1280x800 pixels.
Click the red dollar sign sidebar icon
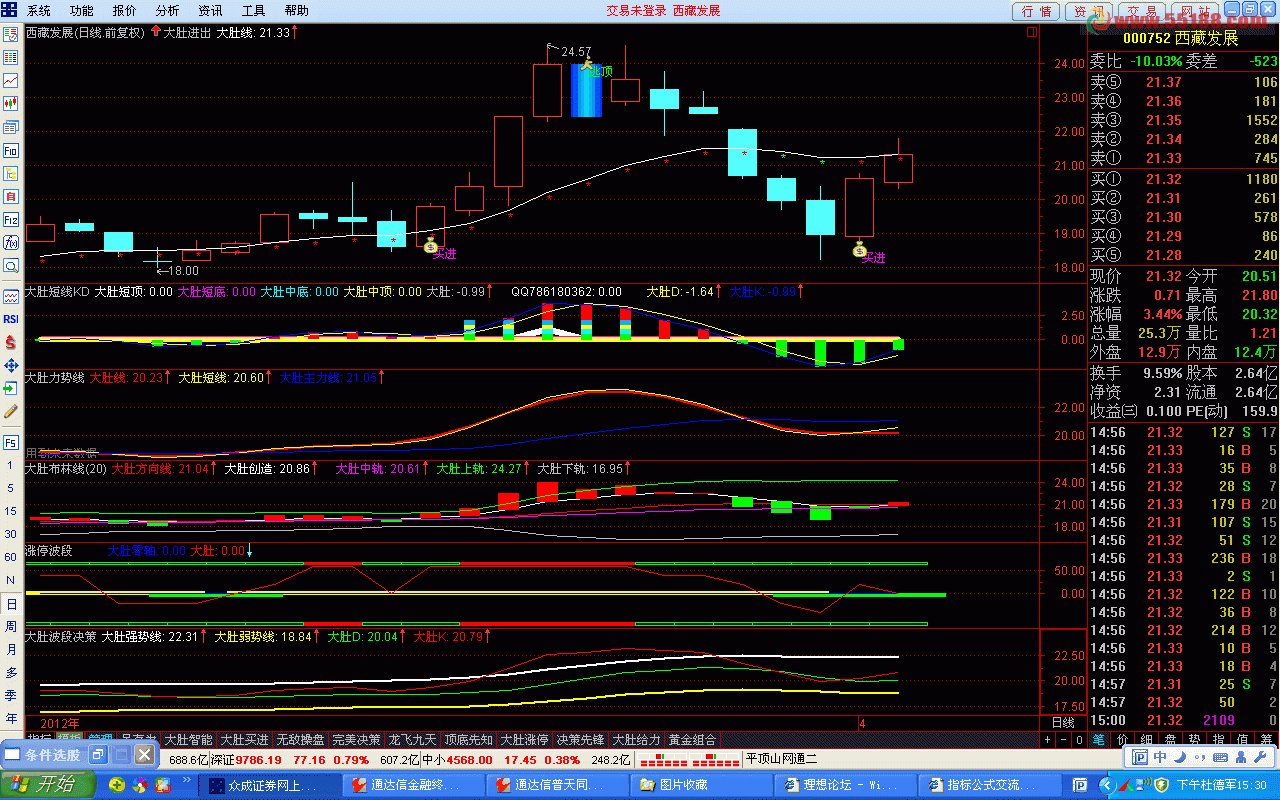pyautogui.click(x=11, y=342)
